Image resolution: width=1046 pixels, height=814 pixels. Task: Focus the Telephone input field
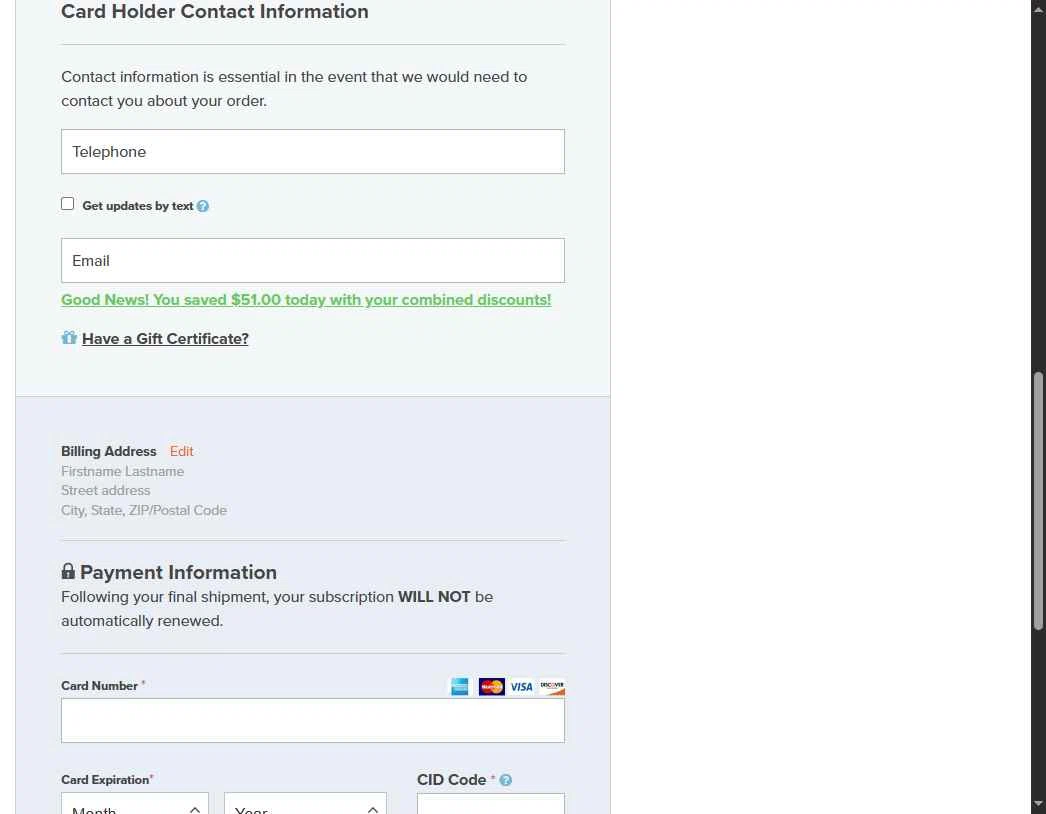pos(313,152)
